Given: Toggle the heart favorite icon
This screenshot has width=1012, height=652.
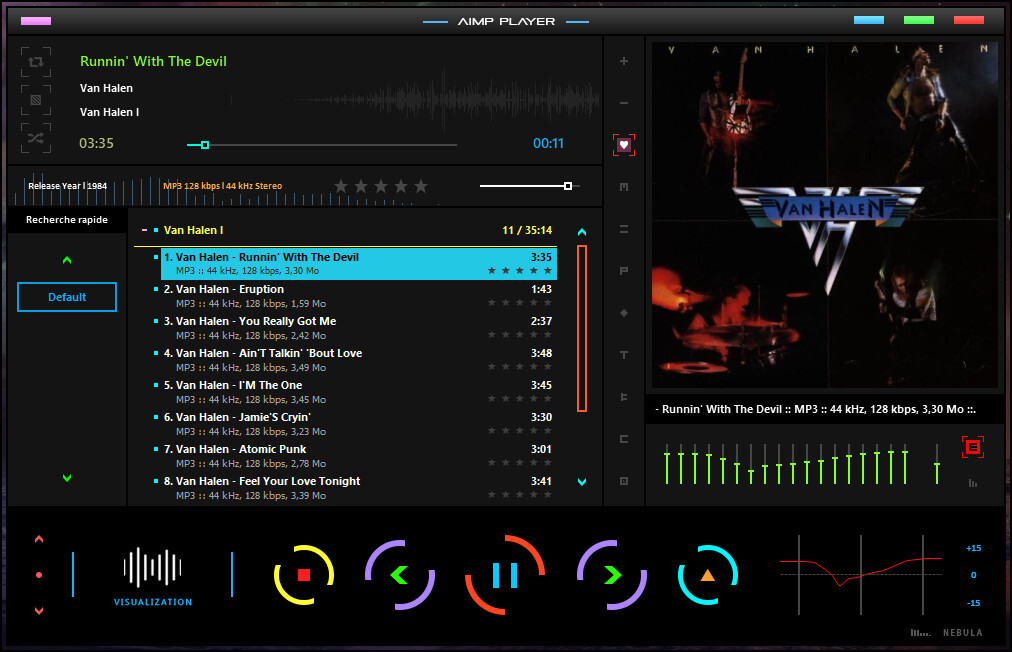Looking at the screenshot, I should [623, 145].
